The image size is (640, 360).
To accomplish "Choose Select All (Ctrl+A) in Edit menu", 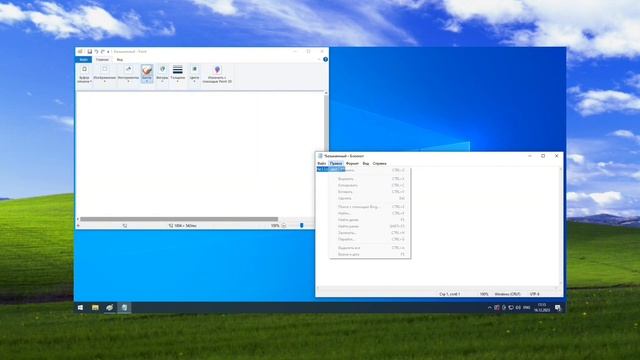I will pos(370,248).
